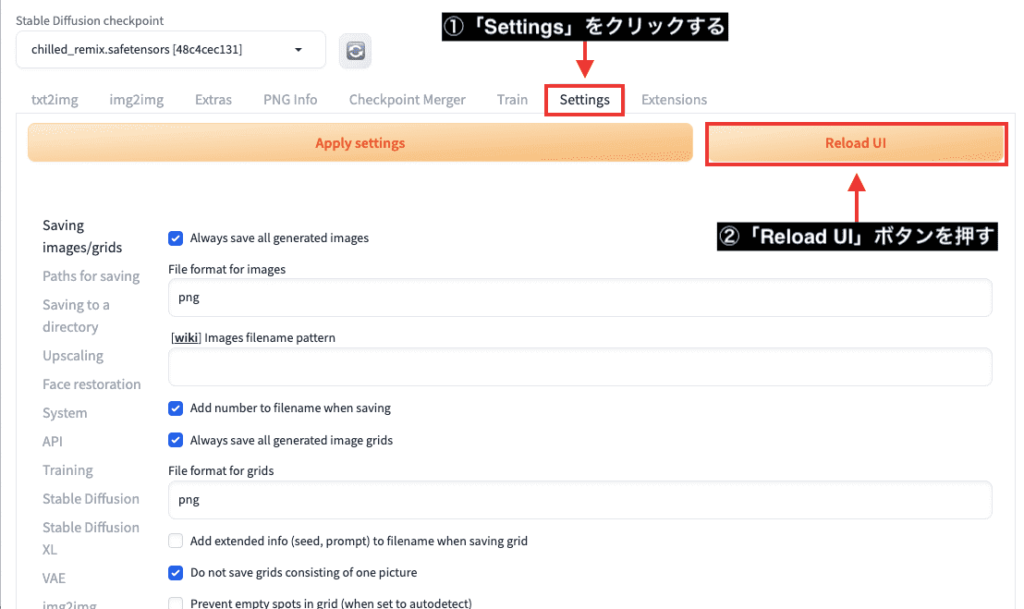
Task: Enable Add extended info to filename checkbox
Action: coord(176,540)
